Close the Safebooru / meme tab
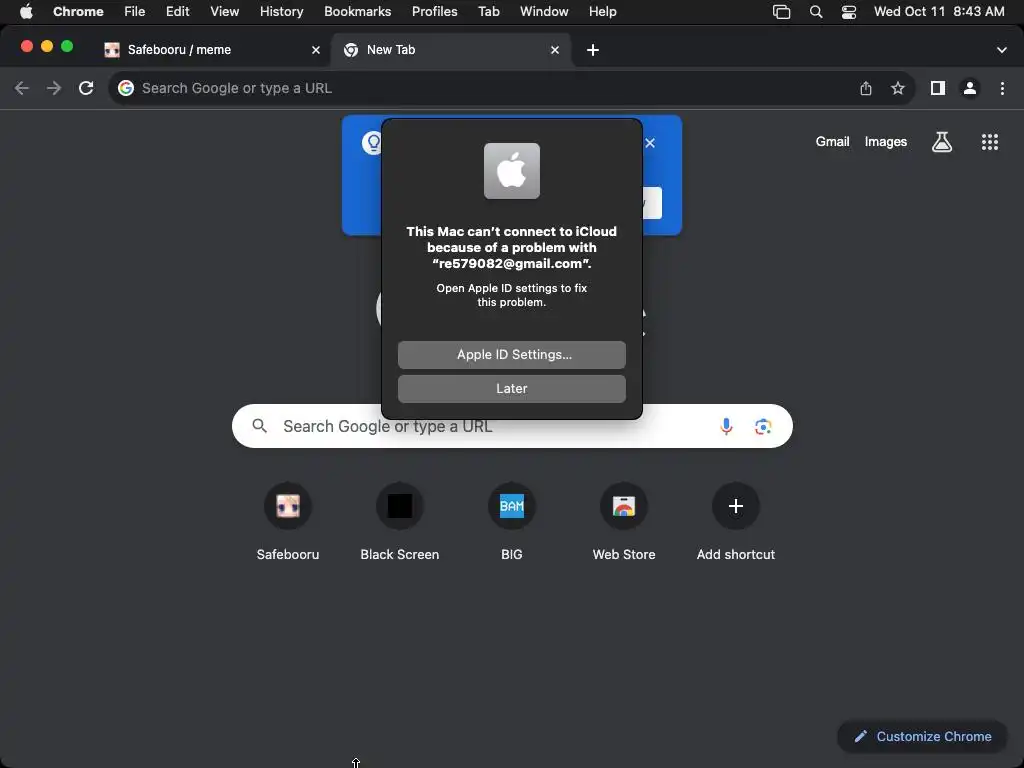1024x768 pixels. pyautogui.click(x=315, y=50)
